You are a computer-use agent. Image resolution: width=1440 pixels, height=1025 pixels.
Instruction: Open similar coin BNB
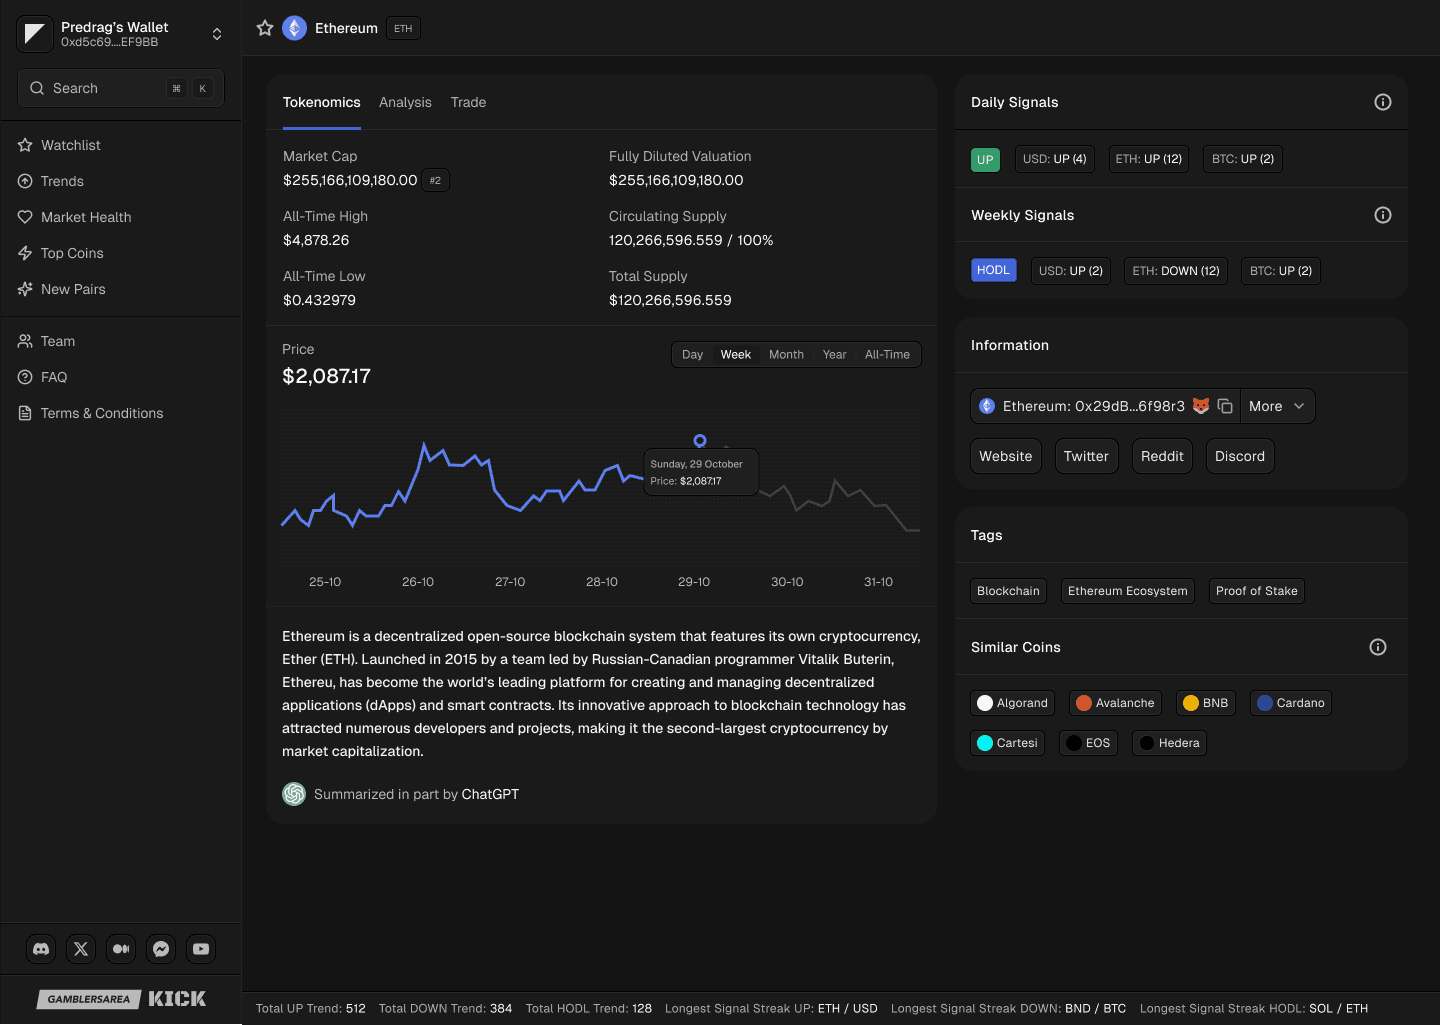(1205, 703)
